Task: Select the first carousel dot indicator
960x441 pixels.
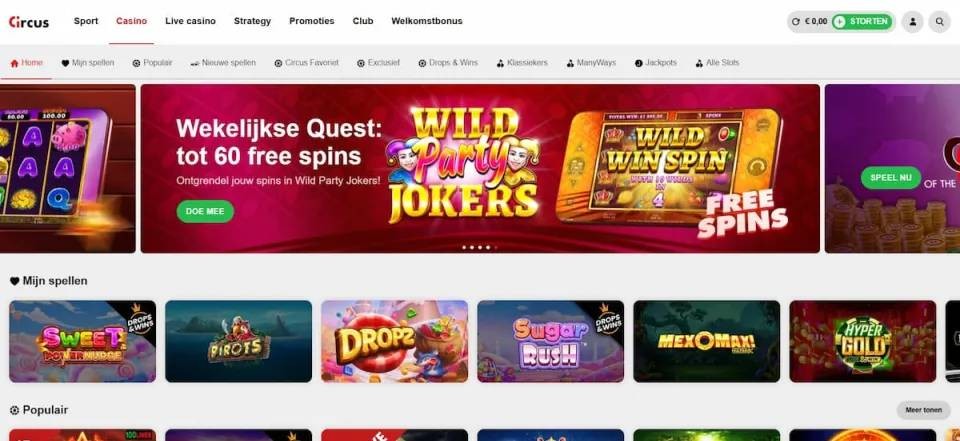Action: pos(464,247)
